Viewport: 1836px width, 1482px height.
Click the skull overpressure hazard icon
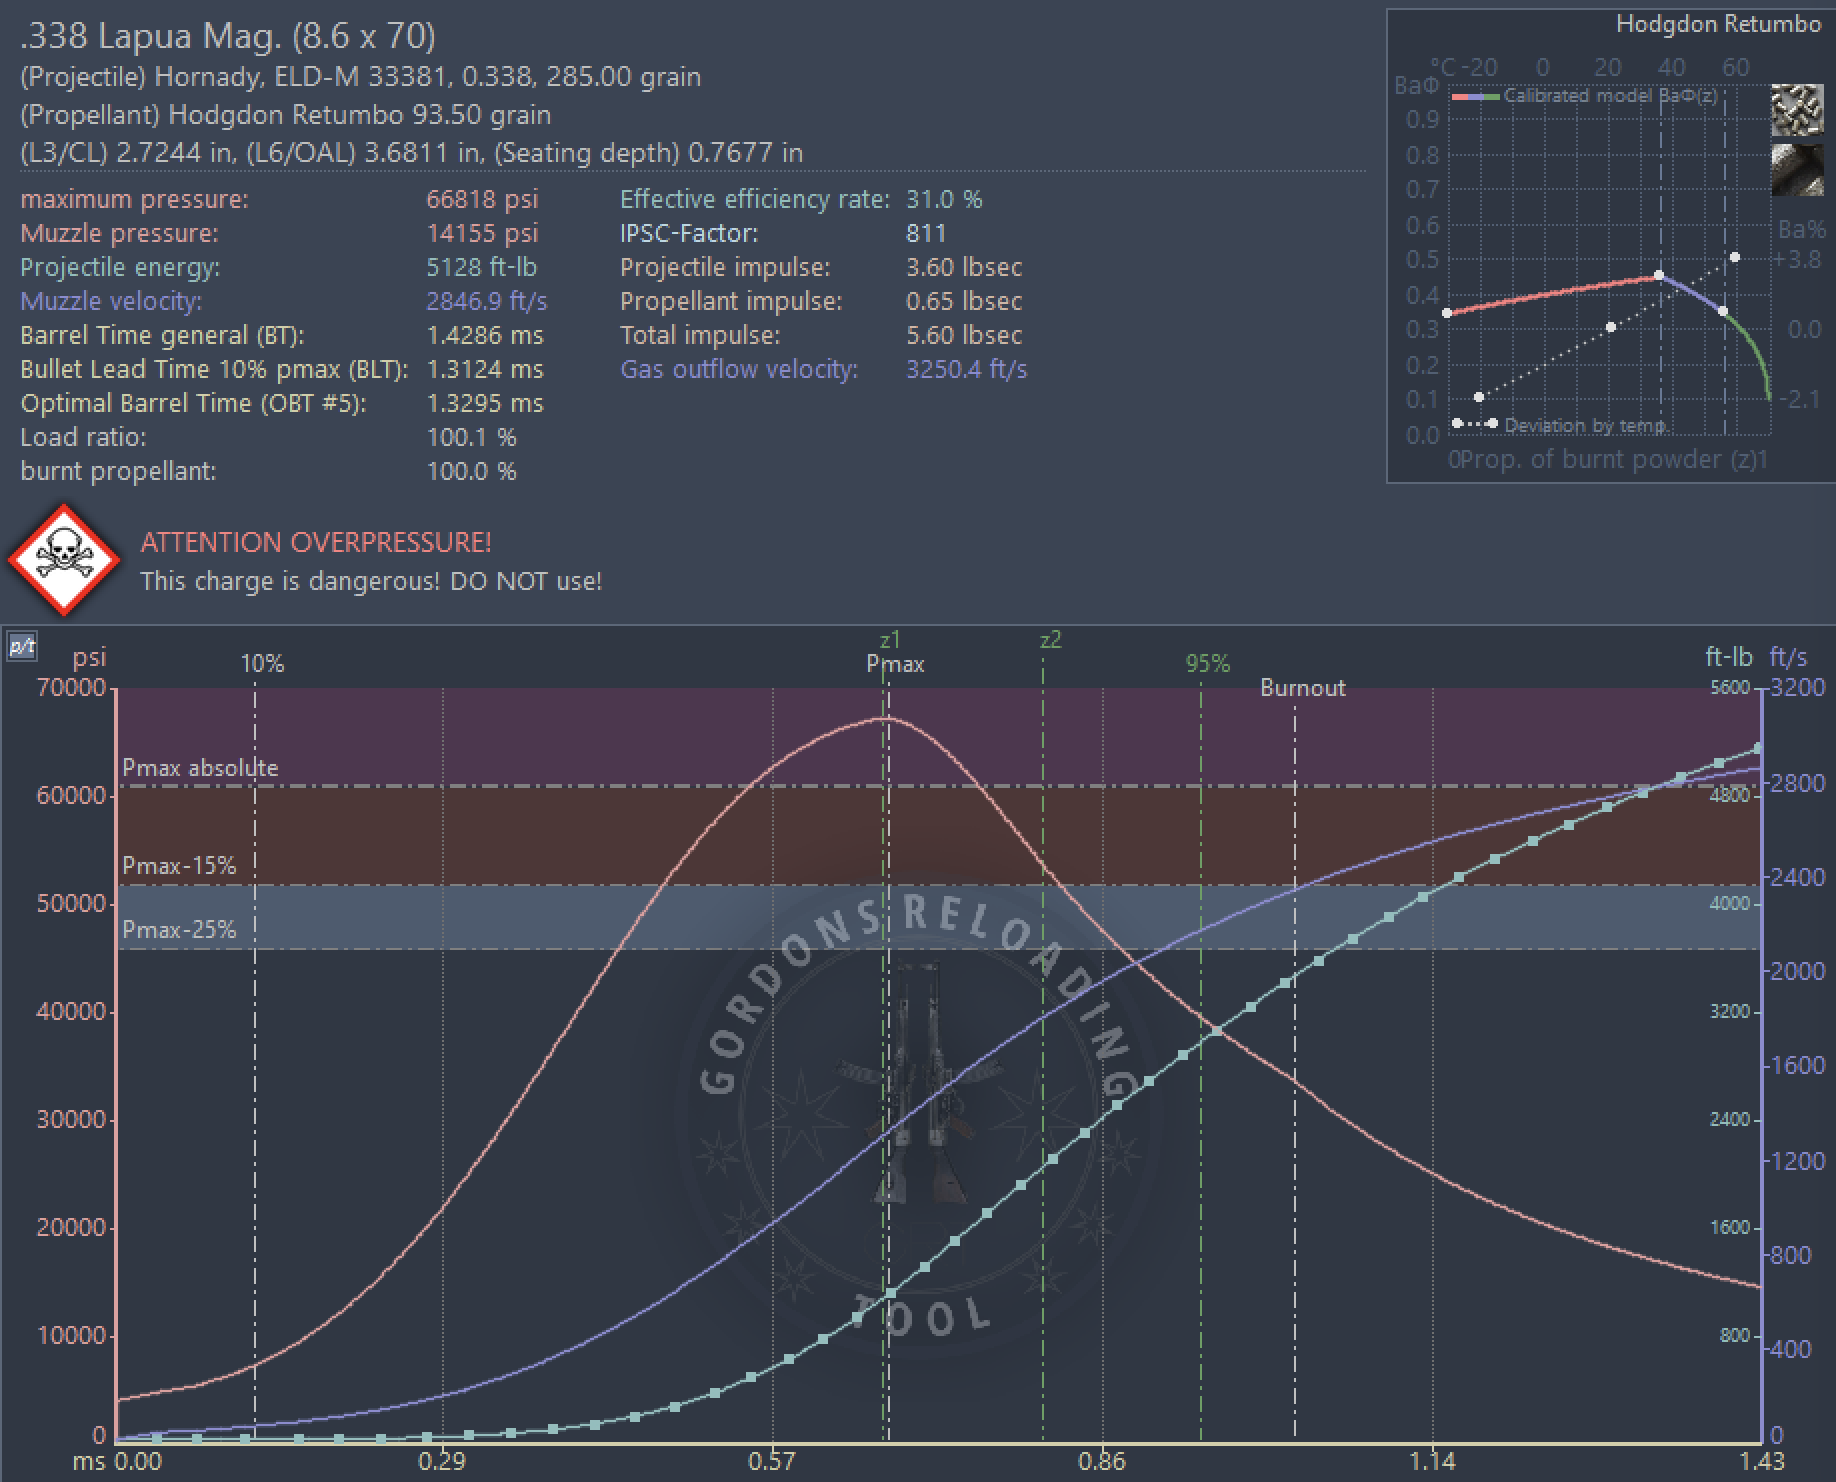pos(63,560)
